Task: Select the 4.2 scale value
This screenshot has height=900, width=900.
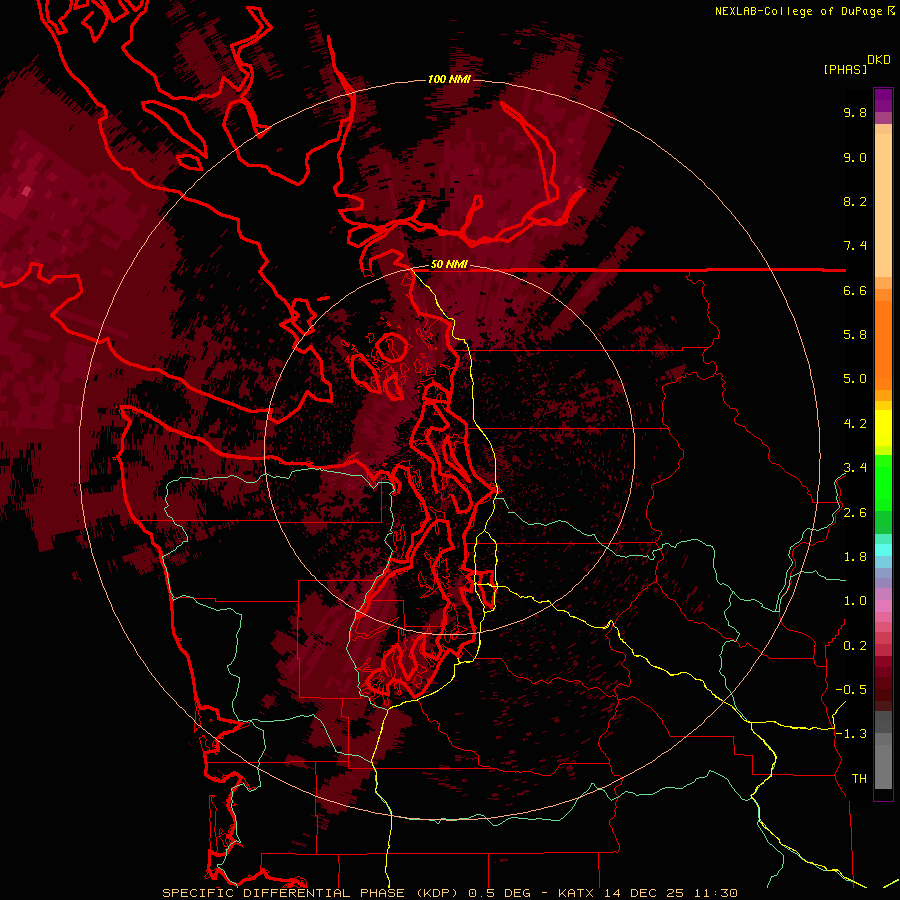Action: tap(855, 424)
